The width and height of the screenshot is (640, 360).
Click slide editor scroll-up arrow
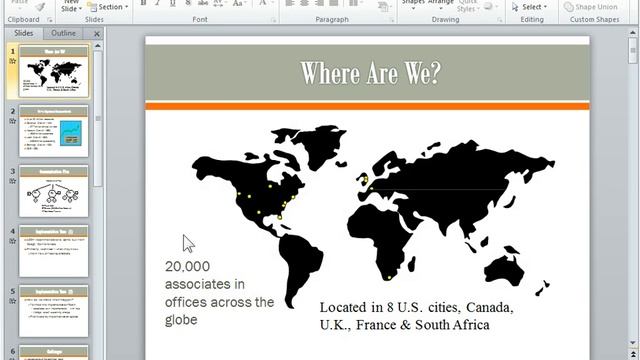[633, 33]
